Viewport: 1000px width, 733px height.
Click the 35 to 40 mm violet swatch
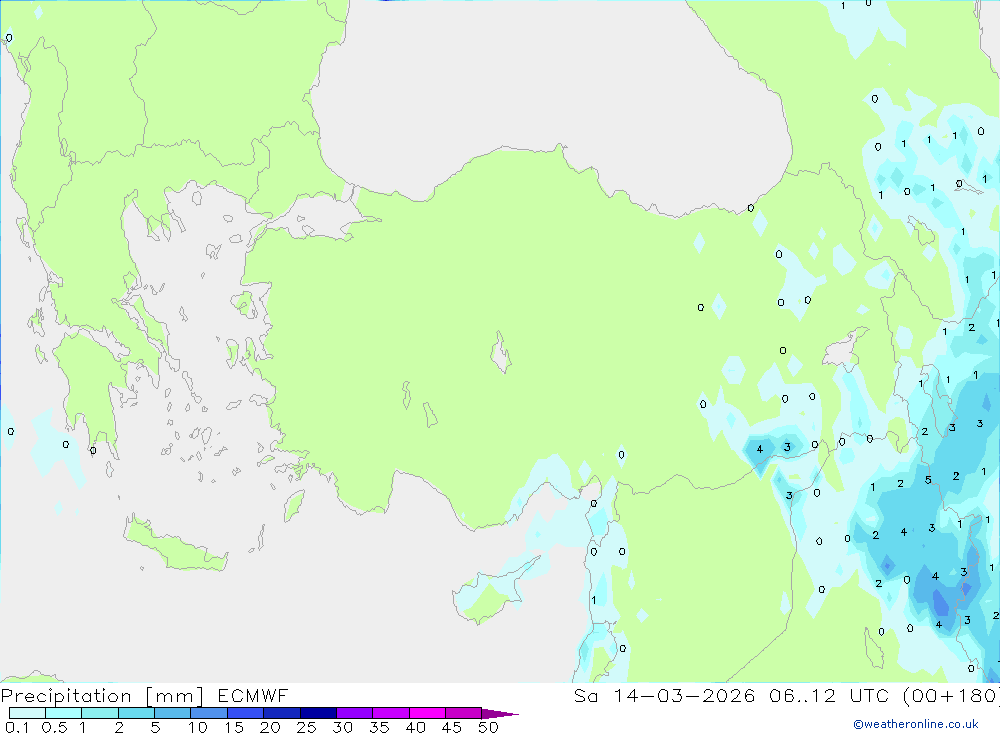(391, 713)
